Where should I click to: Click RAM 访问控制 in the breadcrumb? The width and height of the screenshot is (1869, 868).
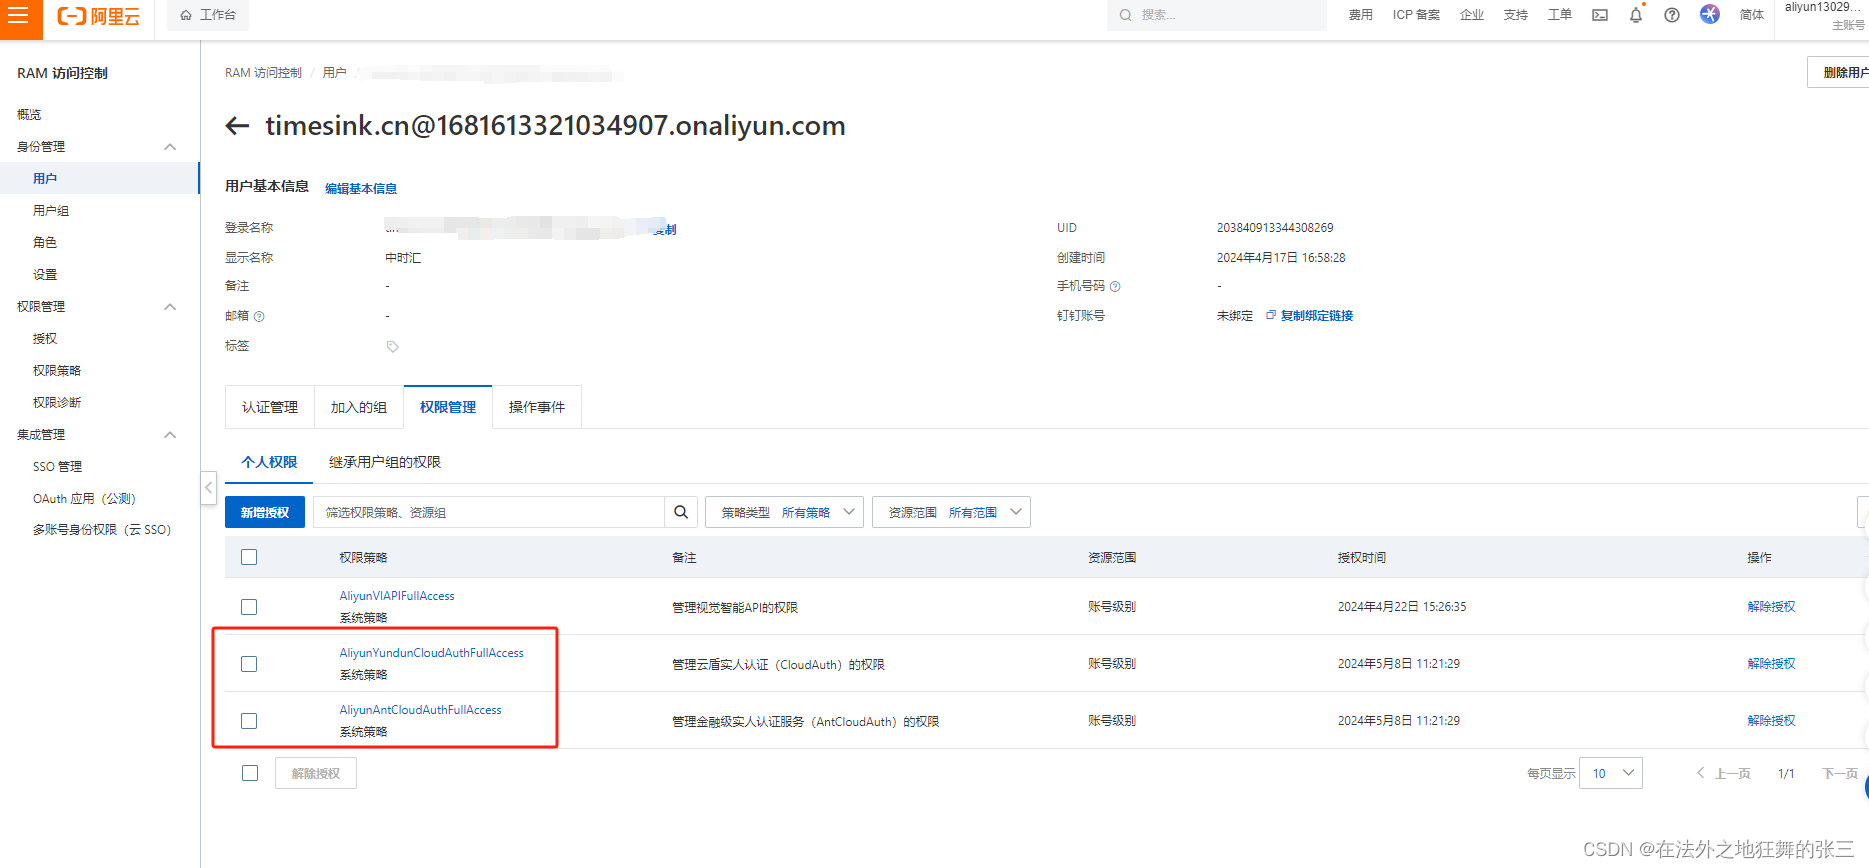263,73
